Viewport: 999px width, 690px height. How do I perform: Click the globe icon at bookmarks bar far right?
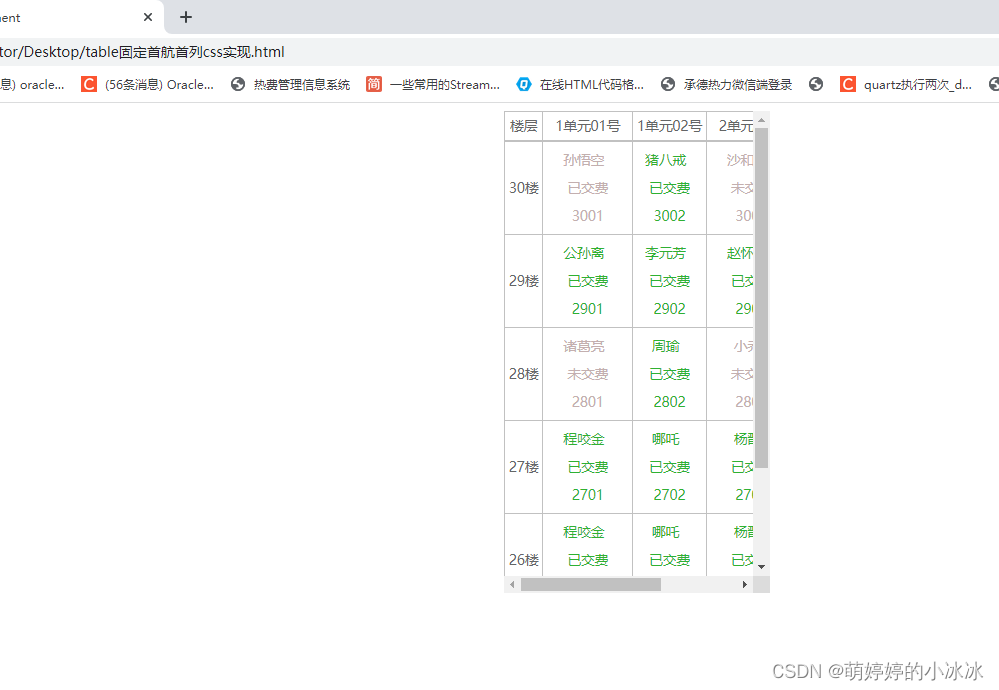pyautogui.click(x=993, y=84)
